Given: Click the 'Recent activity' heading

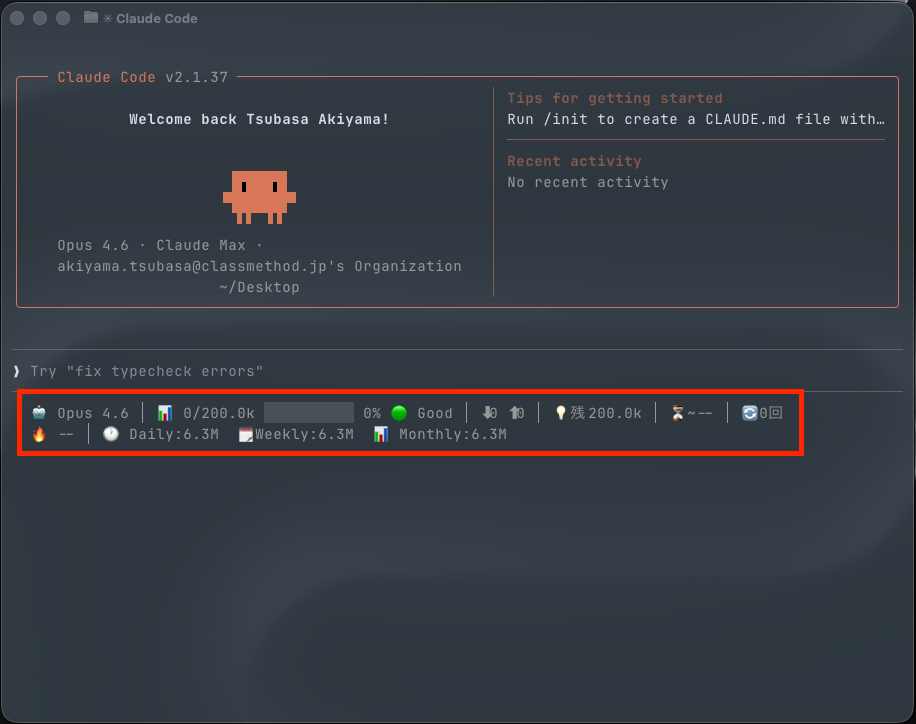Looking at the screenshot, I should tap(574, 161).
